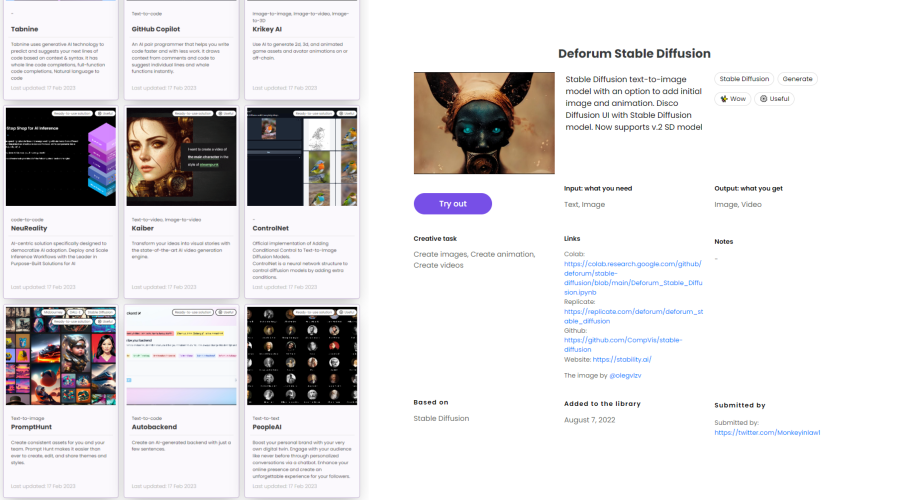Click the Tabnine card description text

coord(58,61)
